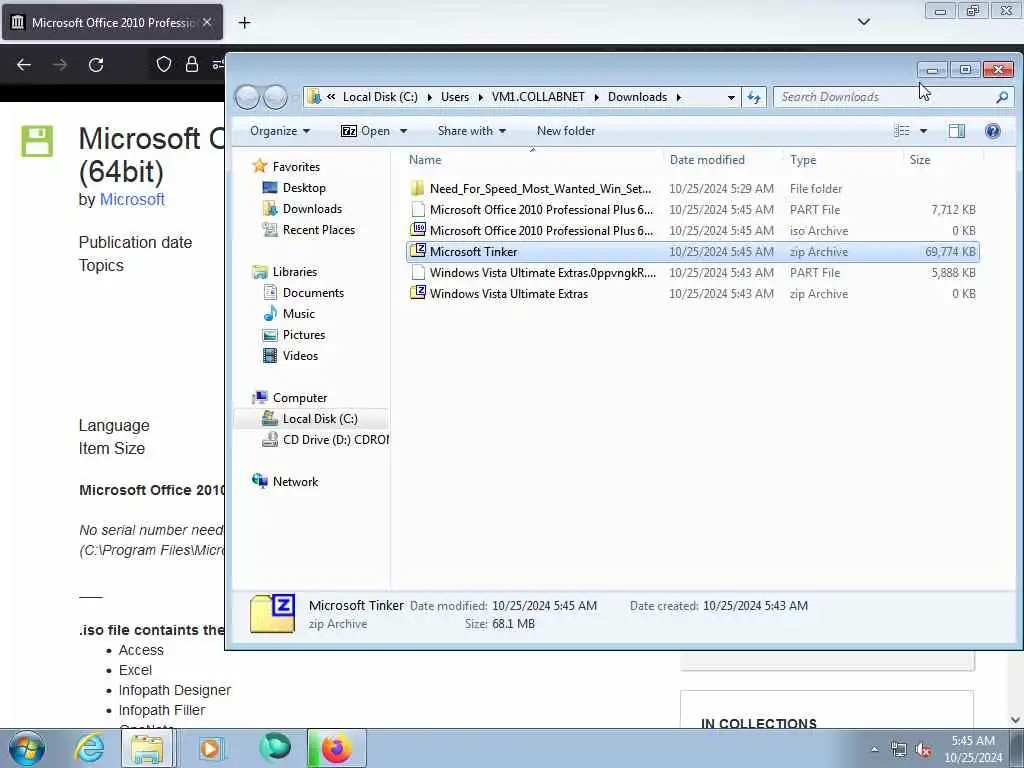Go back in the Firefox browser

pos(24,65)
